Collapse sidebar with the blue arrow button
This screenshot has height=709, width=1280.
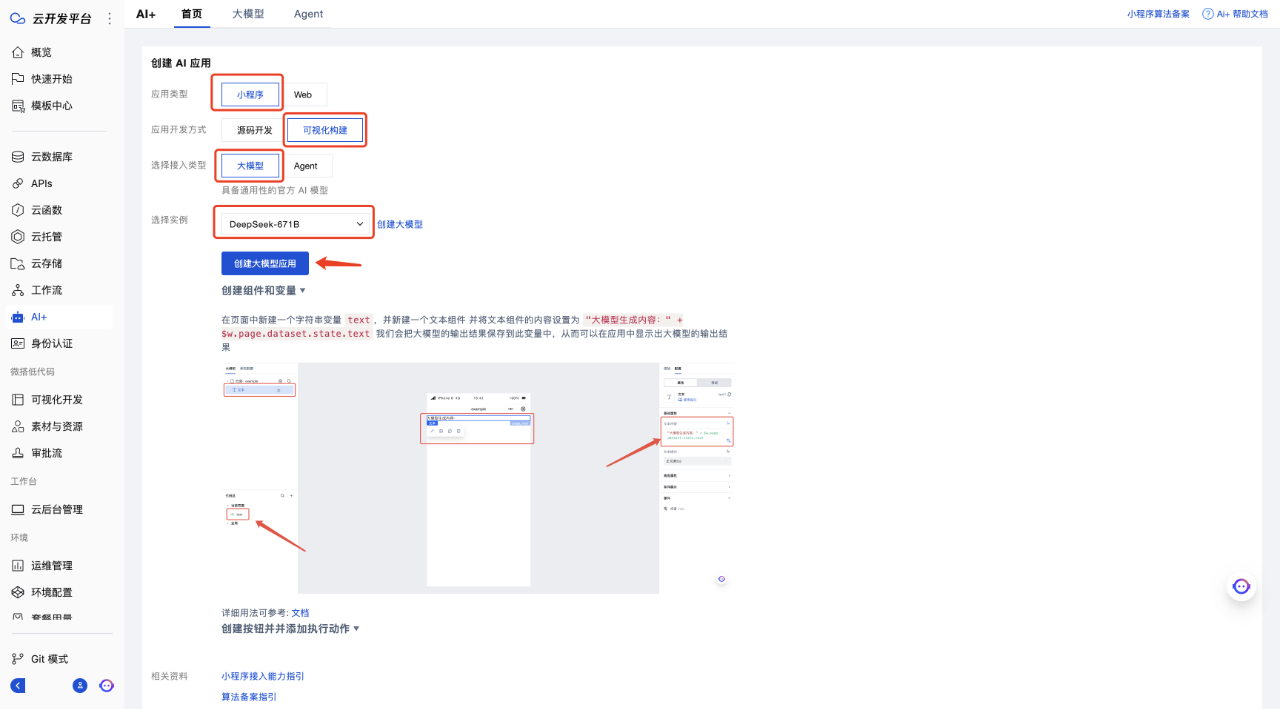17,686
